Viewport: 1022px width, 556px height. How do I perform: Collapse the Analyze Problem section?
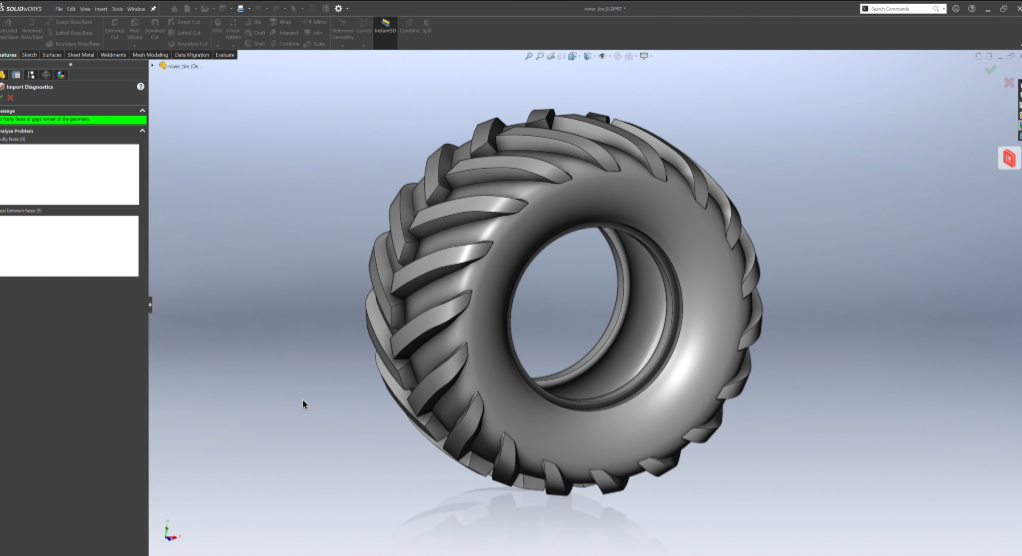click(142, 130)
